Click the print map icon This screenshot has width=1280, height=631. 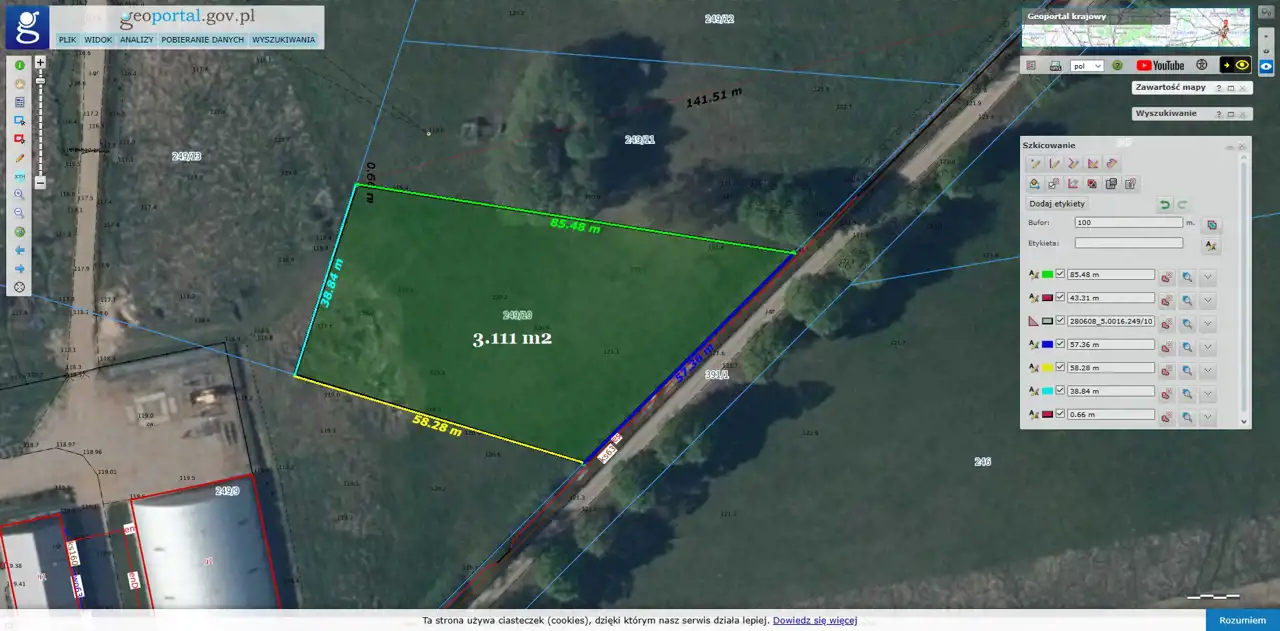(x=1055, y=66)
